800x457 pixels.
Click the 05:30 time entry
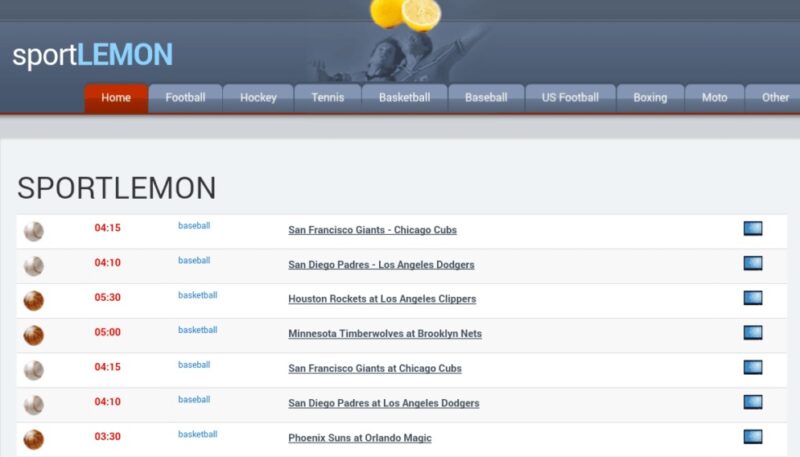coord(108,297)
